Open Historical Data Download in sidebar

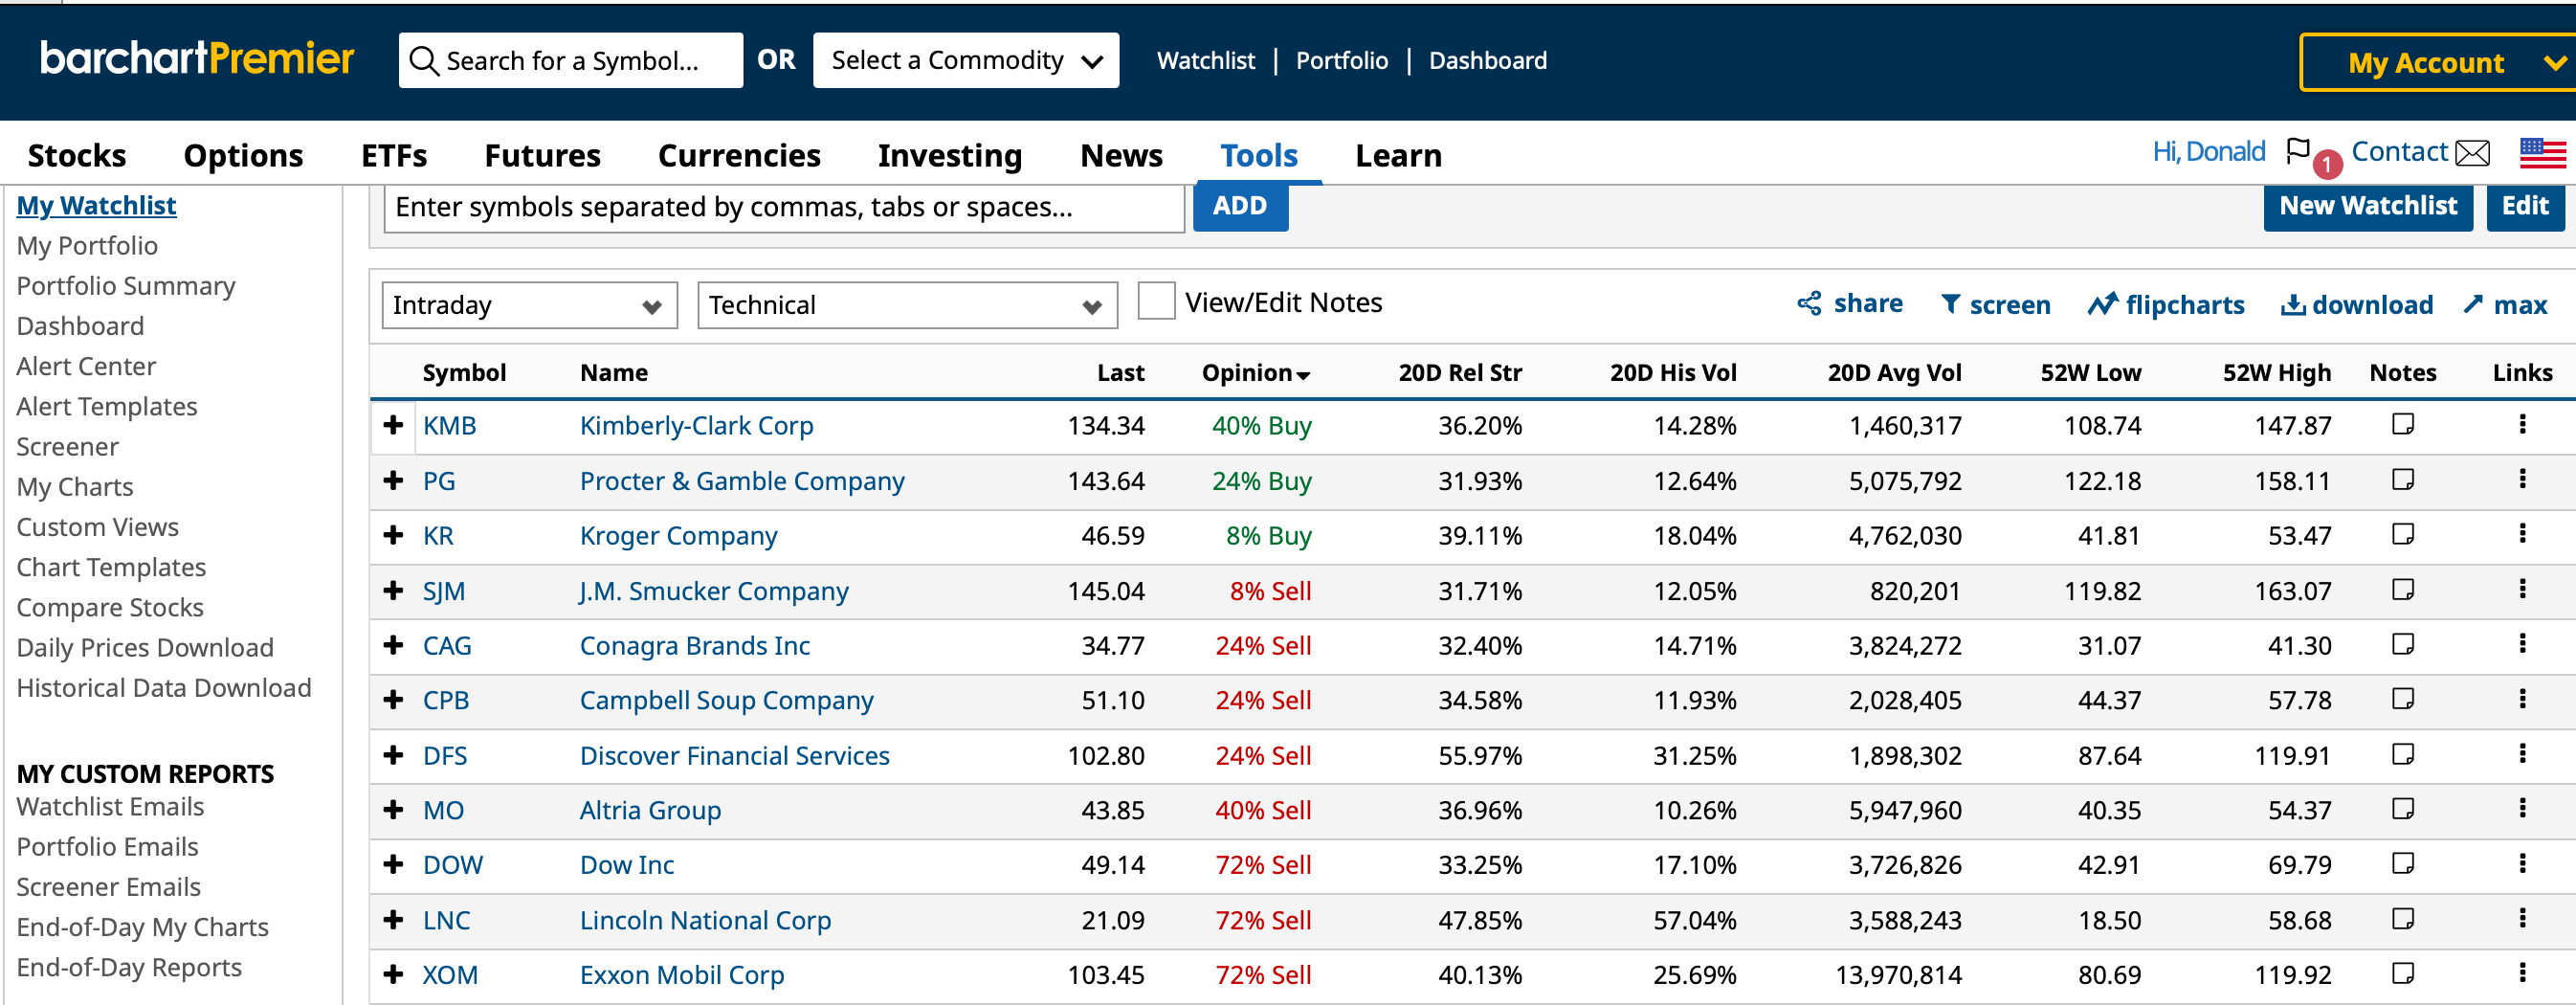click(x=164, y=688)
